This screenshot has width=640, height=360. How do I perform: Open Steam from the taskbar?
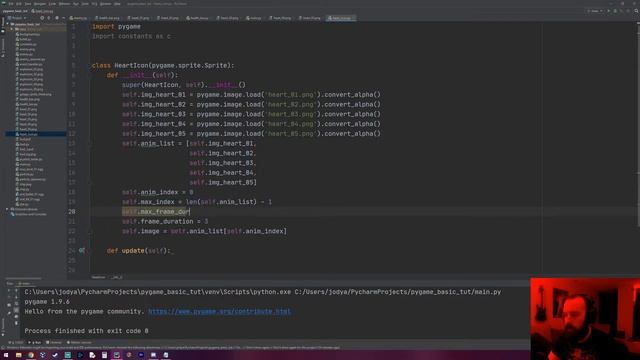pos(55,355)
